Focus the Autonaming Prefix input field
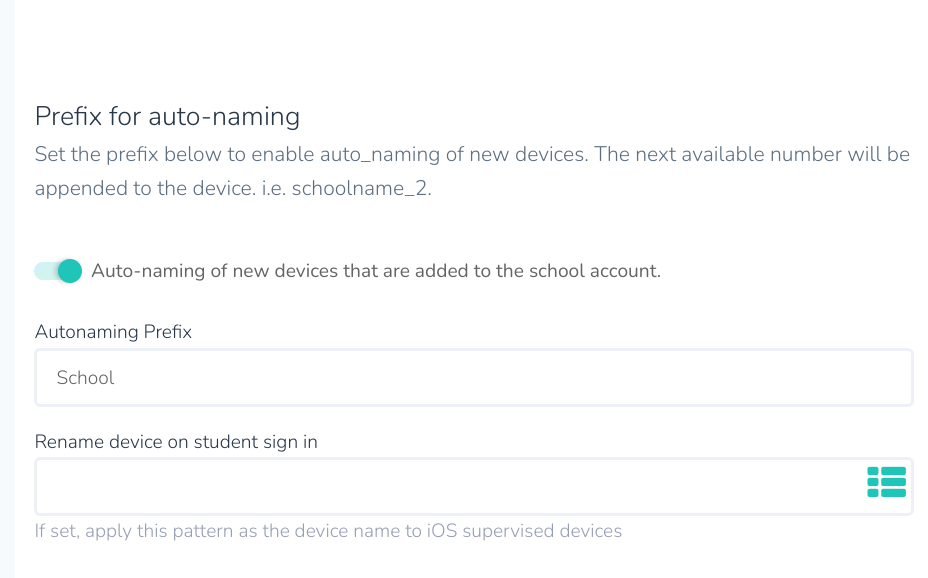 (473, 377)
